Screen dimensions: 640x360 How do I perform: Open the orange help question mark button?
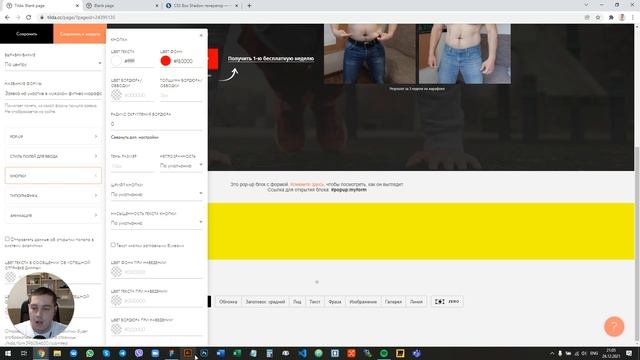pos(614,326)
